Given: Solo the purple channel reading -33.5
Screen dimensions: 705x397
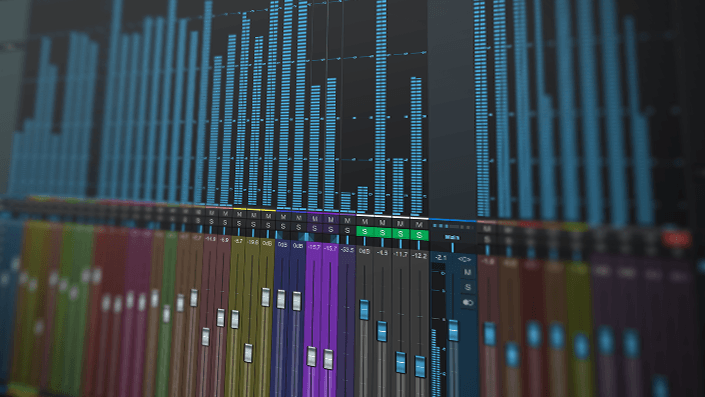Looking at the screenshot, I should tap(347, 230).
